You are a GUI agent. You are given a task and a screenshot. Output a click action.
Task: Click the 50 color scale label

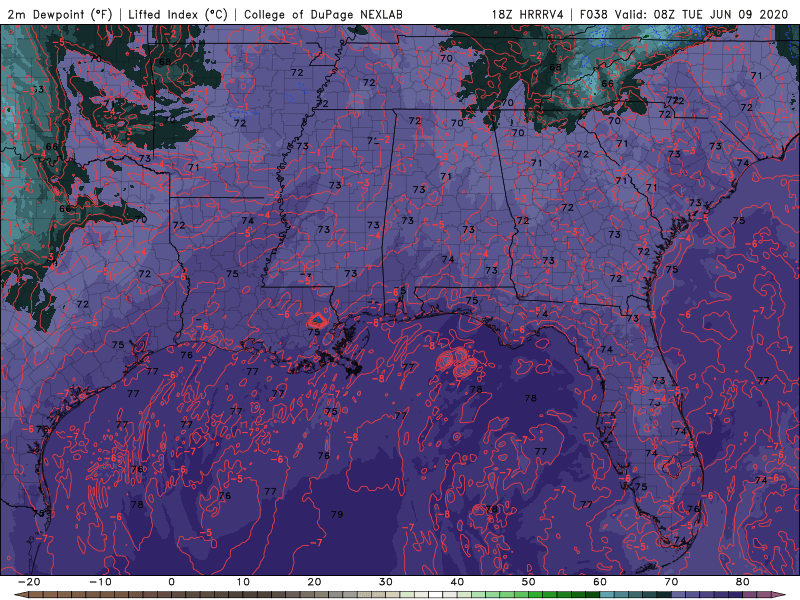pyautogui.click(x=529, y=582)
